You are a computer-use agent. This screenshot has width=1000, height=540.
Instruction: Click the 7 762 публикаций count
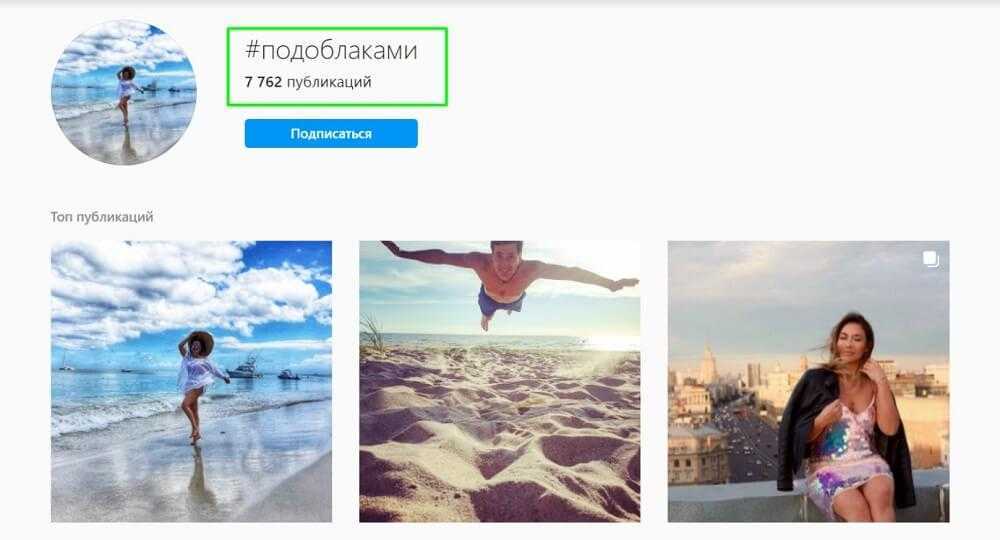(308, 82)
